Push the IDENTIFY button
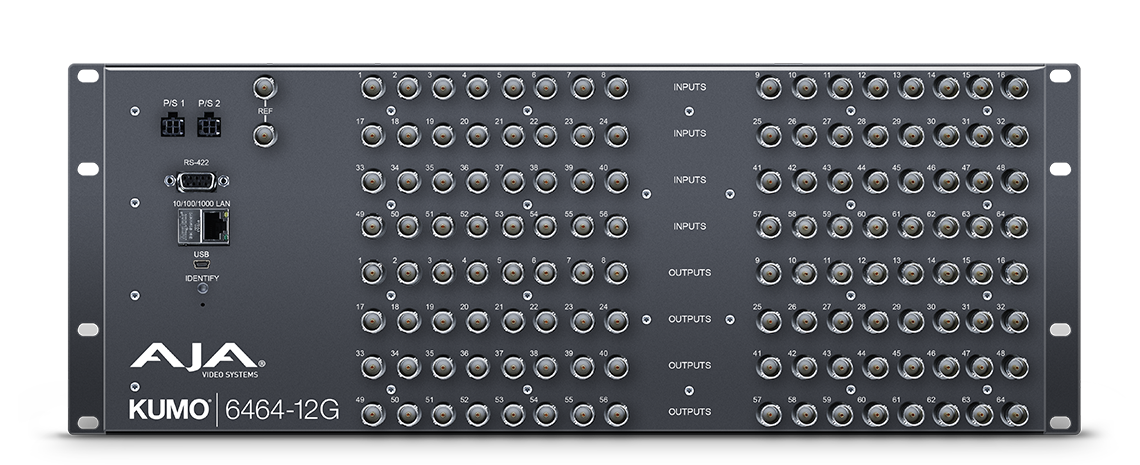Screen dimensions: 1140x465 pyautogui.click(x=202, y=288)
